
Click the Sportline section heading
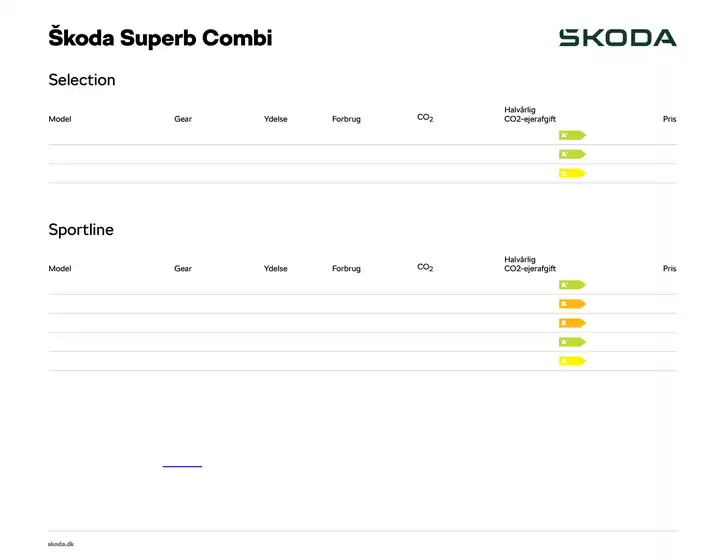[x=81, y=230]
